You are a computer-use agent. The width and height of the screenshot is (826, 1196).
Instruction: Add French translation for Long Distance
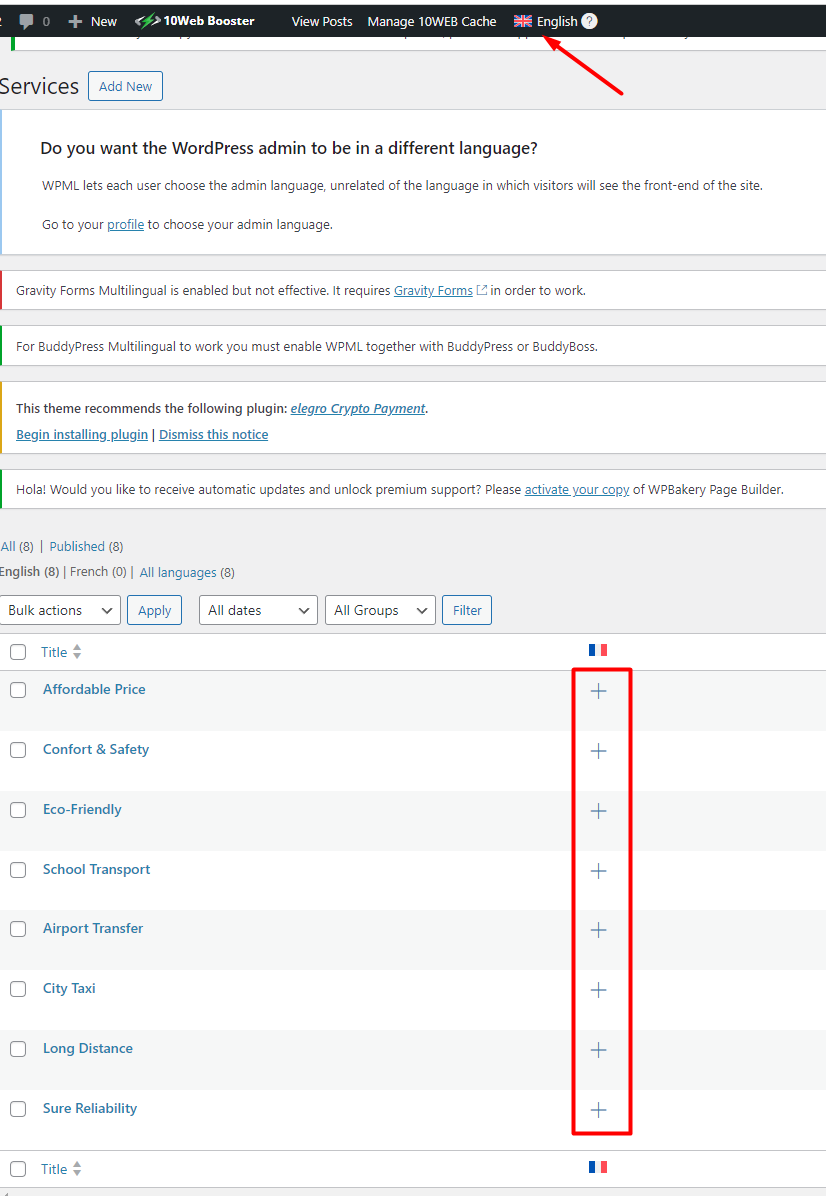pos(599,1050)
